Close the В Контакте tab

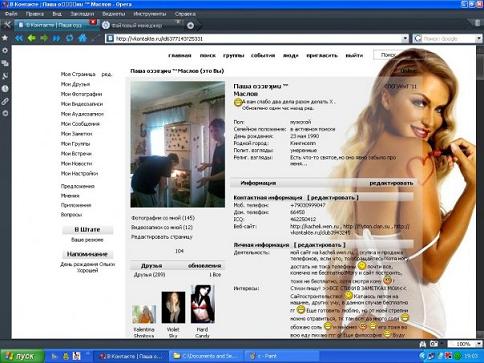[93, 22]
